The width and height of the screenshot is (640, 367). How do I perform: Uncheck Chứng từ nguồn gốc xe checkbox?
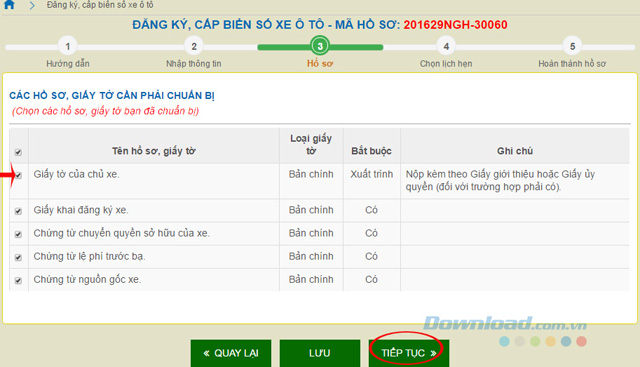[x=18, y=281]
